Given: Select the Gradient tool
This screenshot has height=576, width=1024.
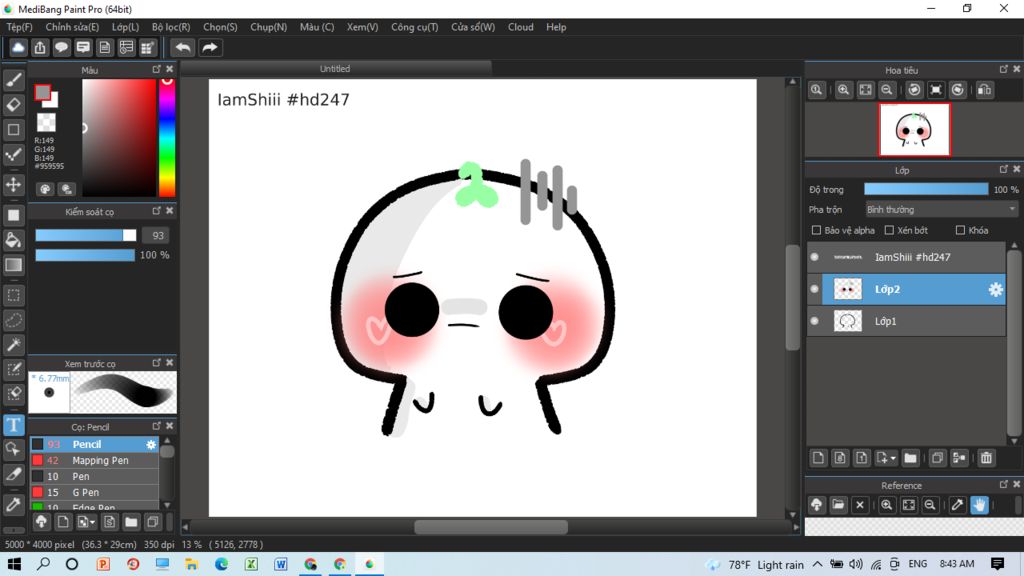Looking at the screenshot, I should pos(14,264).
